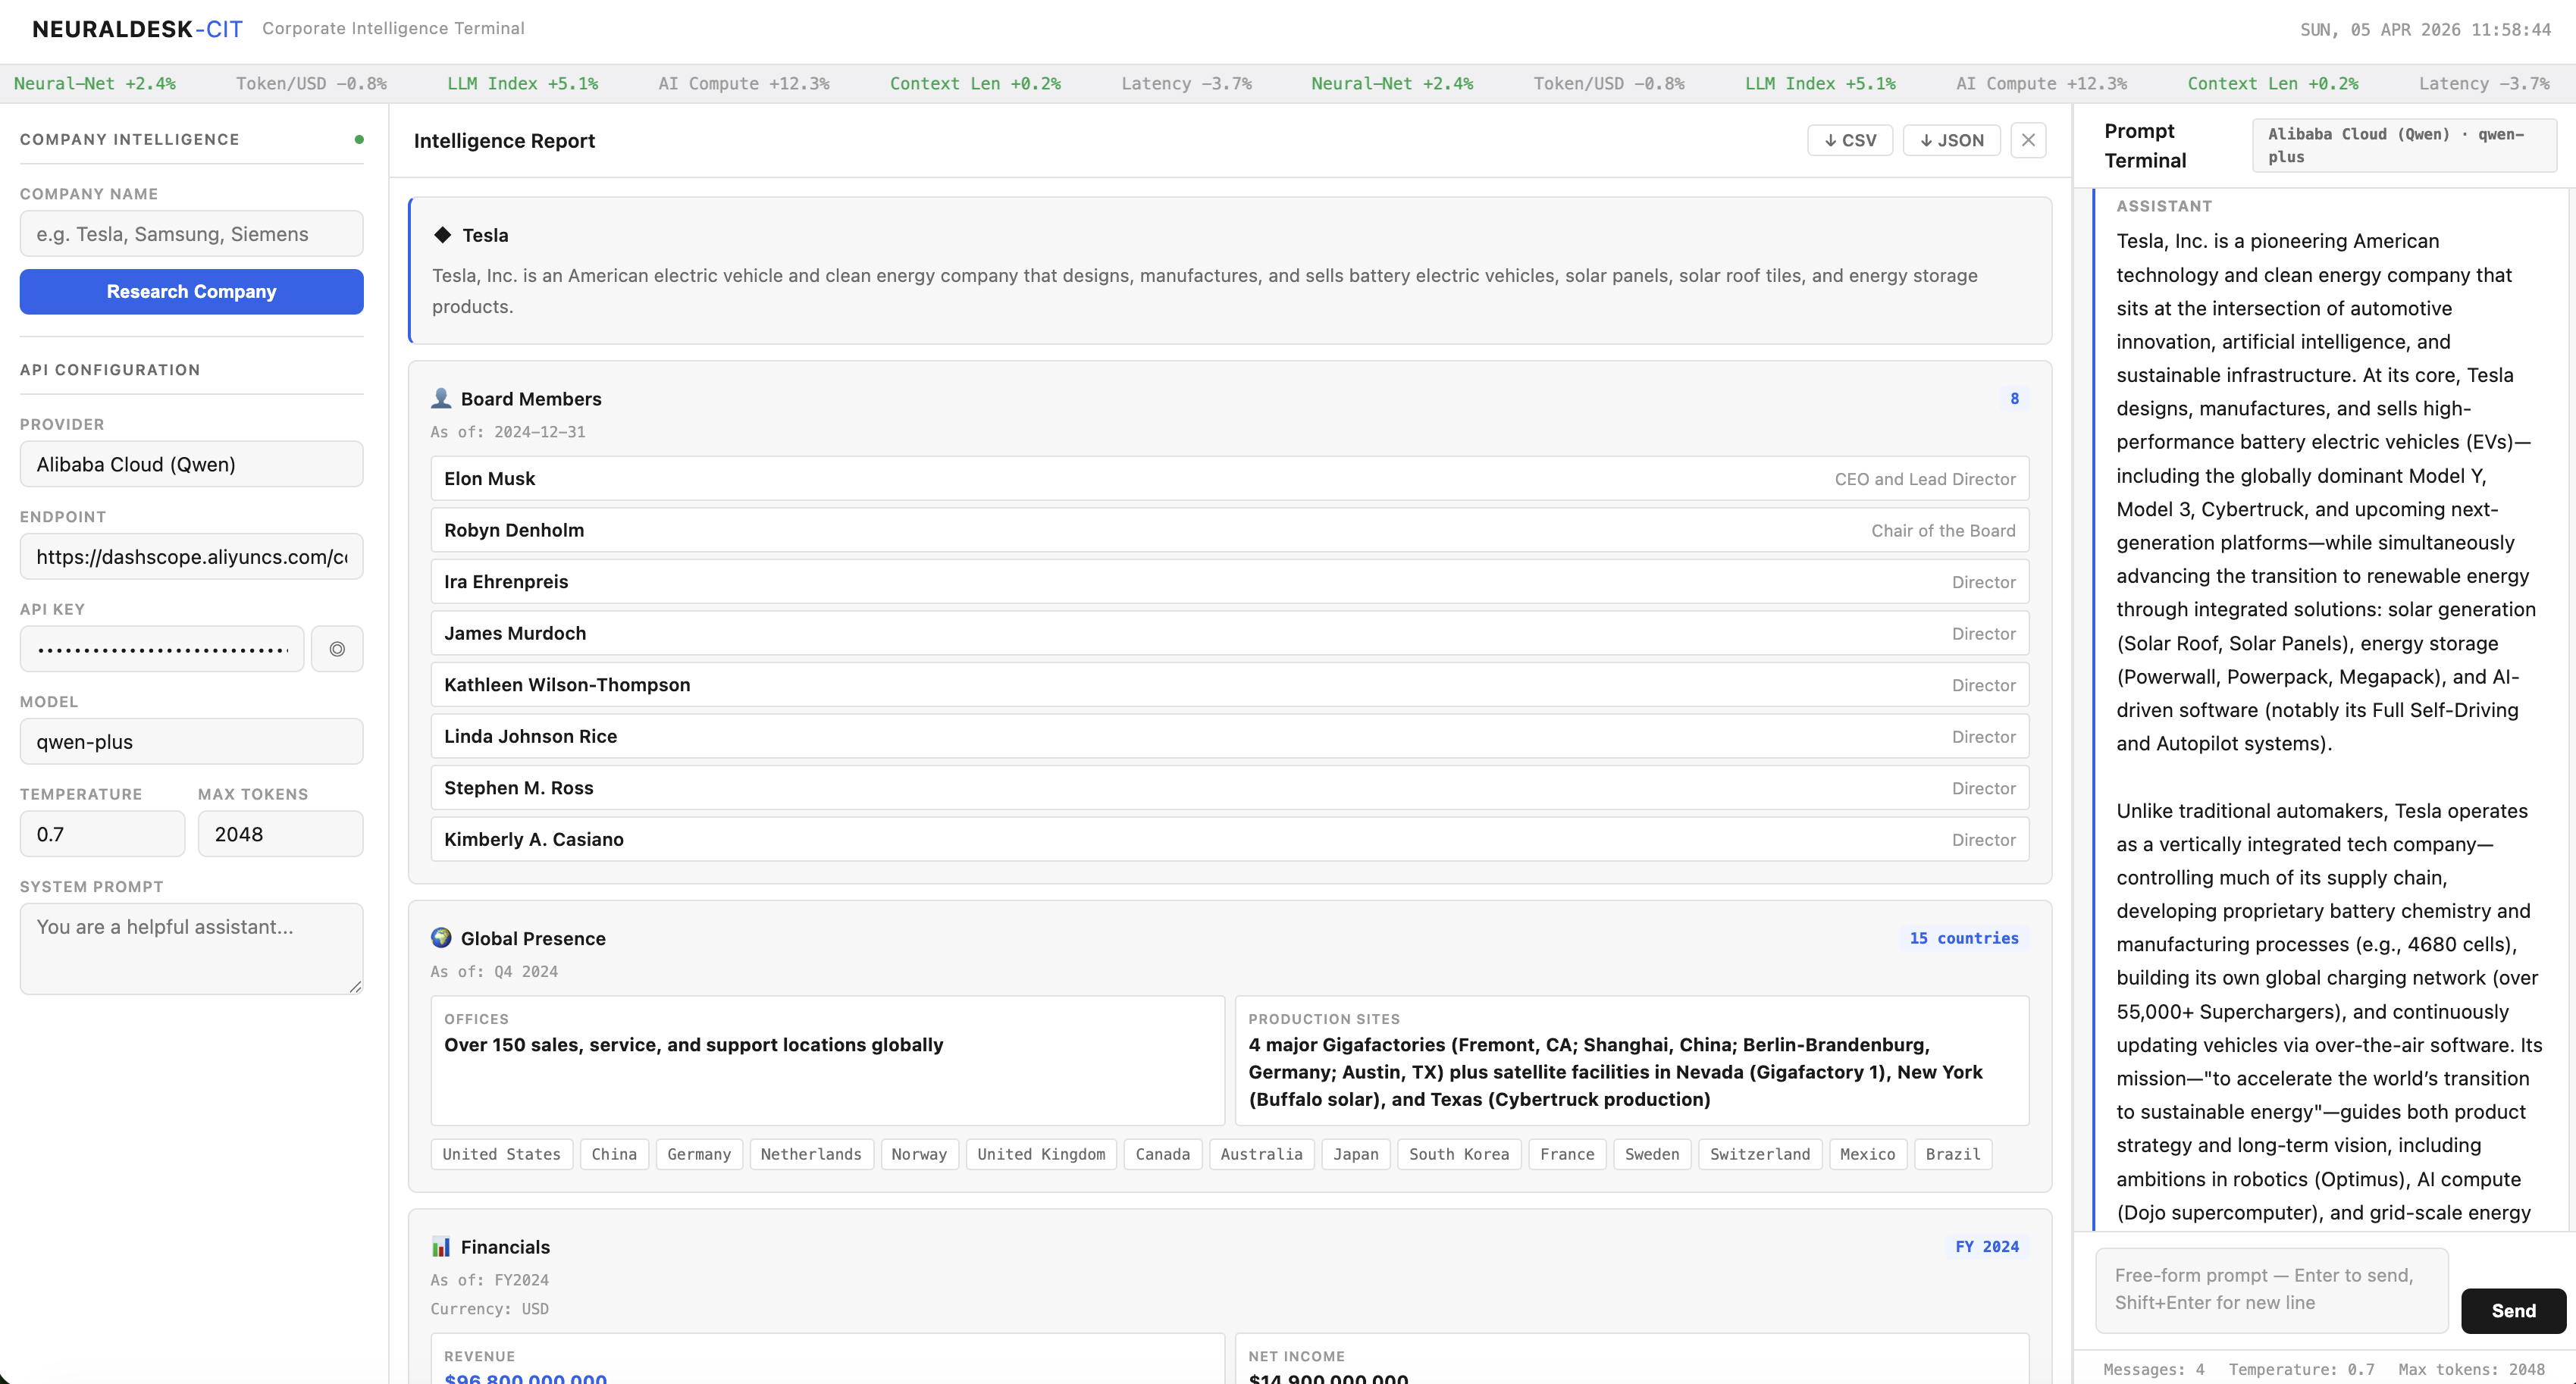The width and height of the screenshot is (2576, 1384).
Task: Toggle the China country tag
Action: point(614,1154)
